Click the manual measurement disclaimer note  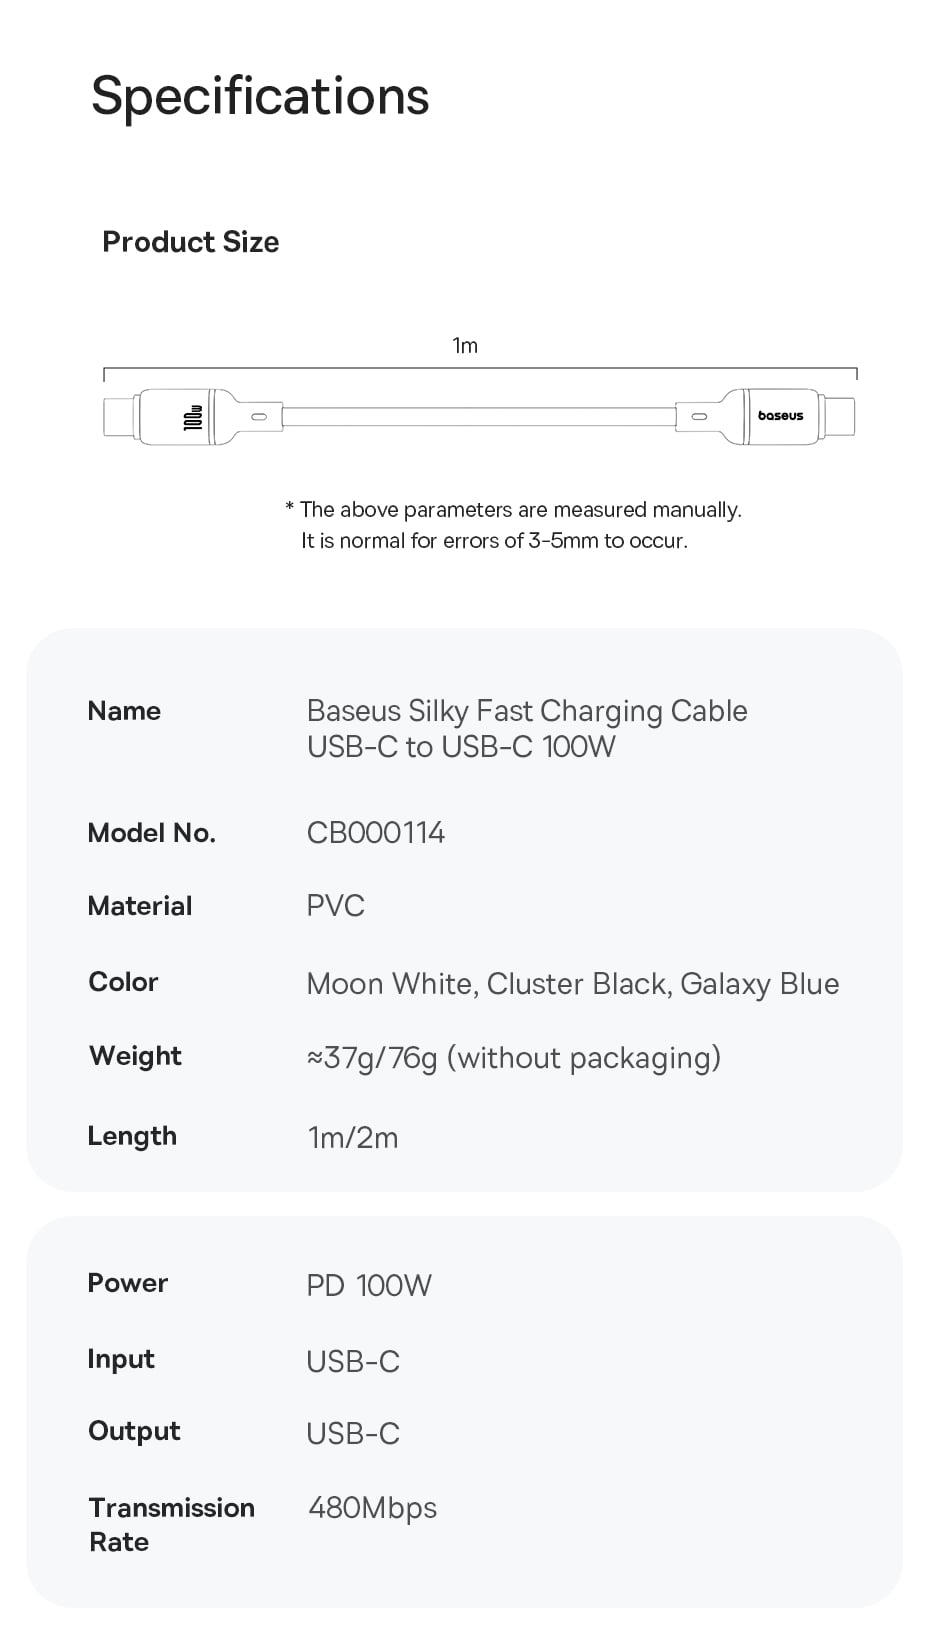pos(513,525)
